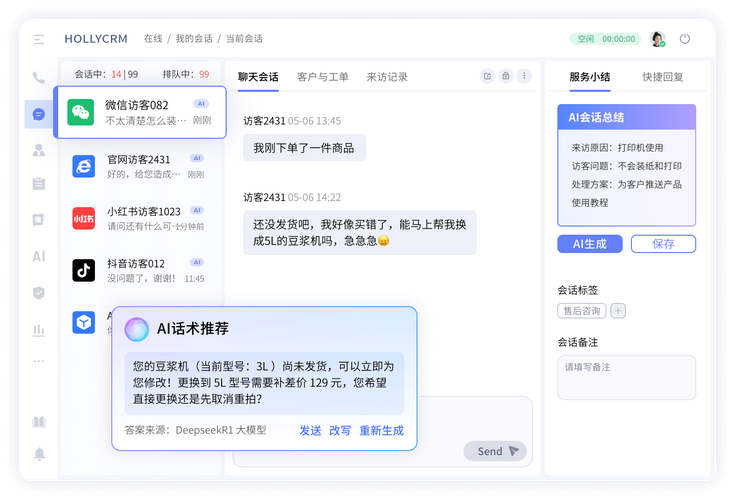Click the blue cube app channel icon
The height and width of the screenshot is (500, 735).
tap(84, 322)
